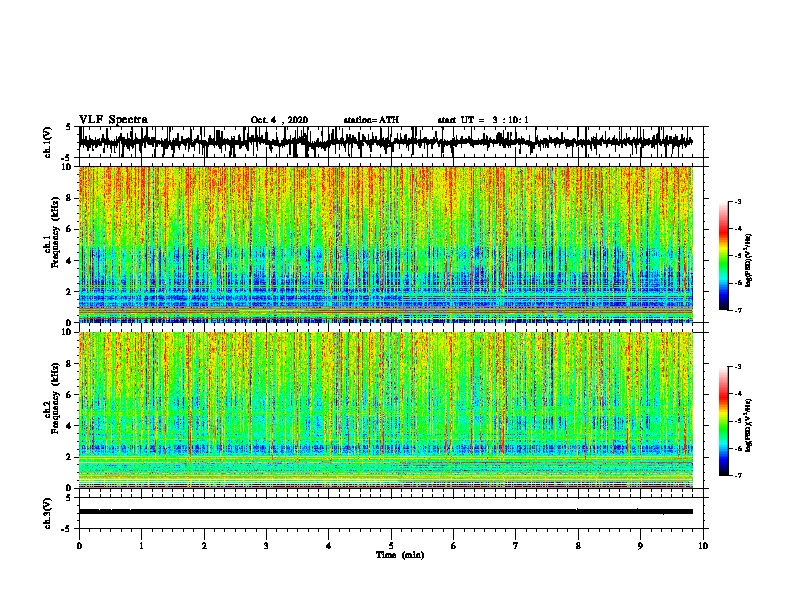Click time-axis tick label "5"
792x612 pixels.
pos(391,546)
